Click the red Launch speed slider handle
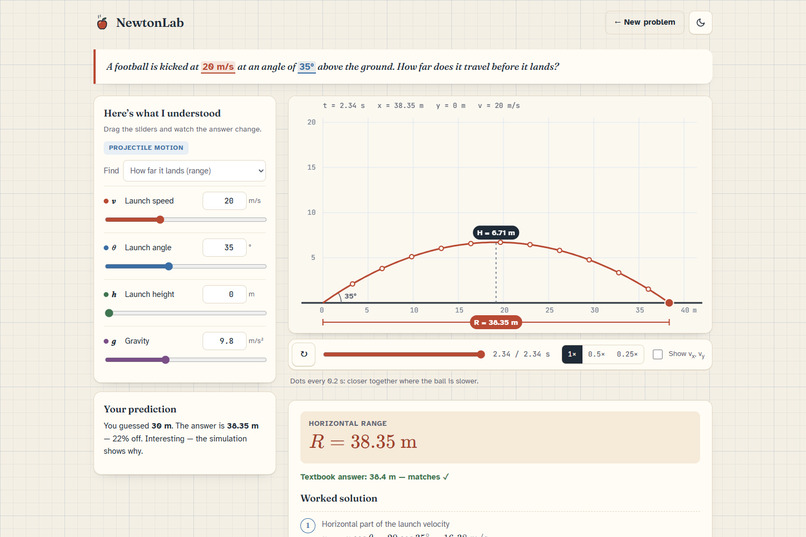The width and height of the screenshot is (806, 537). coord(160,219)
